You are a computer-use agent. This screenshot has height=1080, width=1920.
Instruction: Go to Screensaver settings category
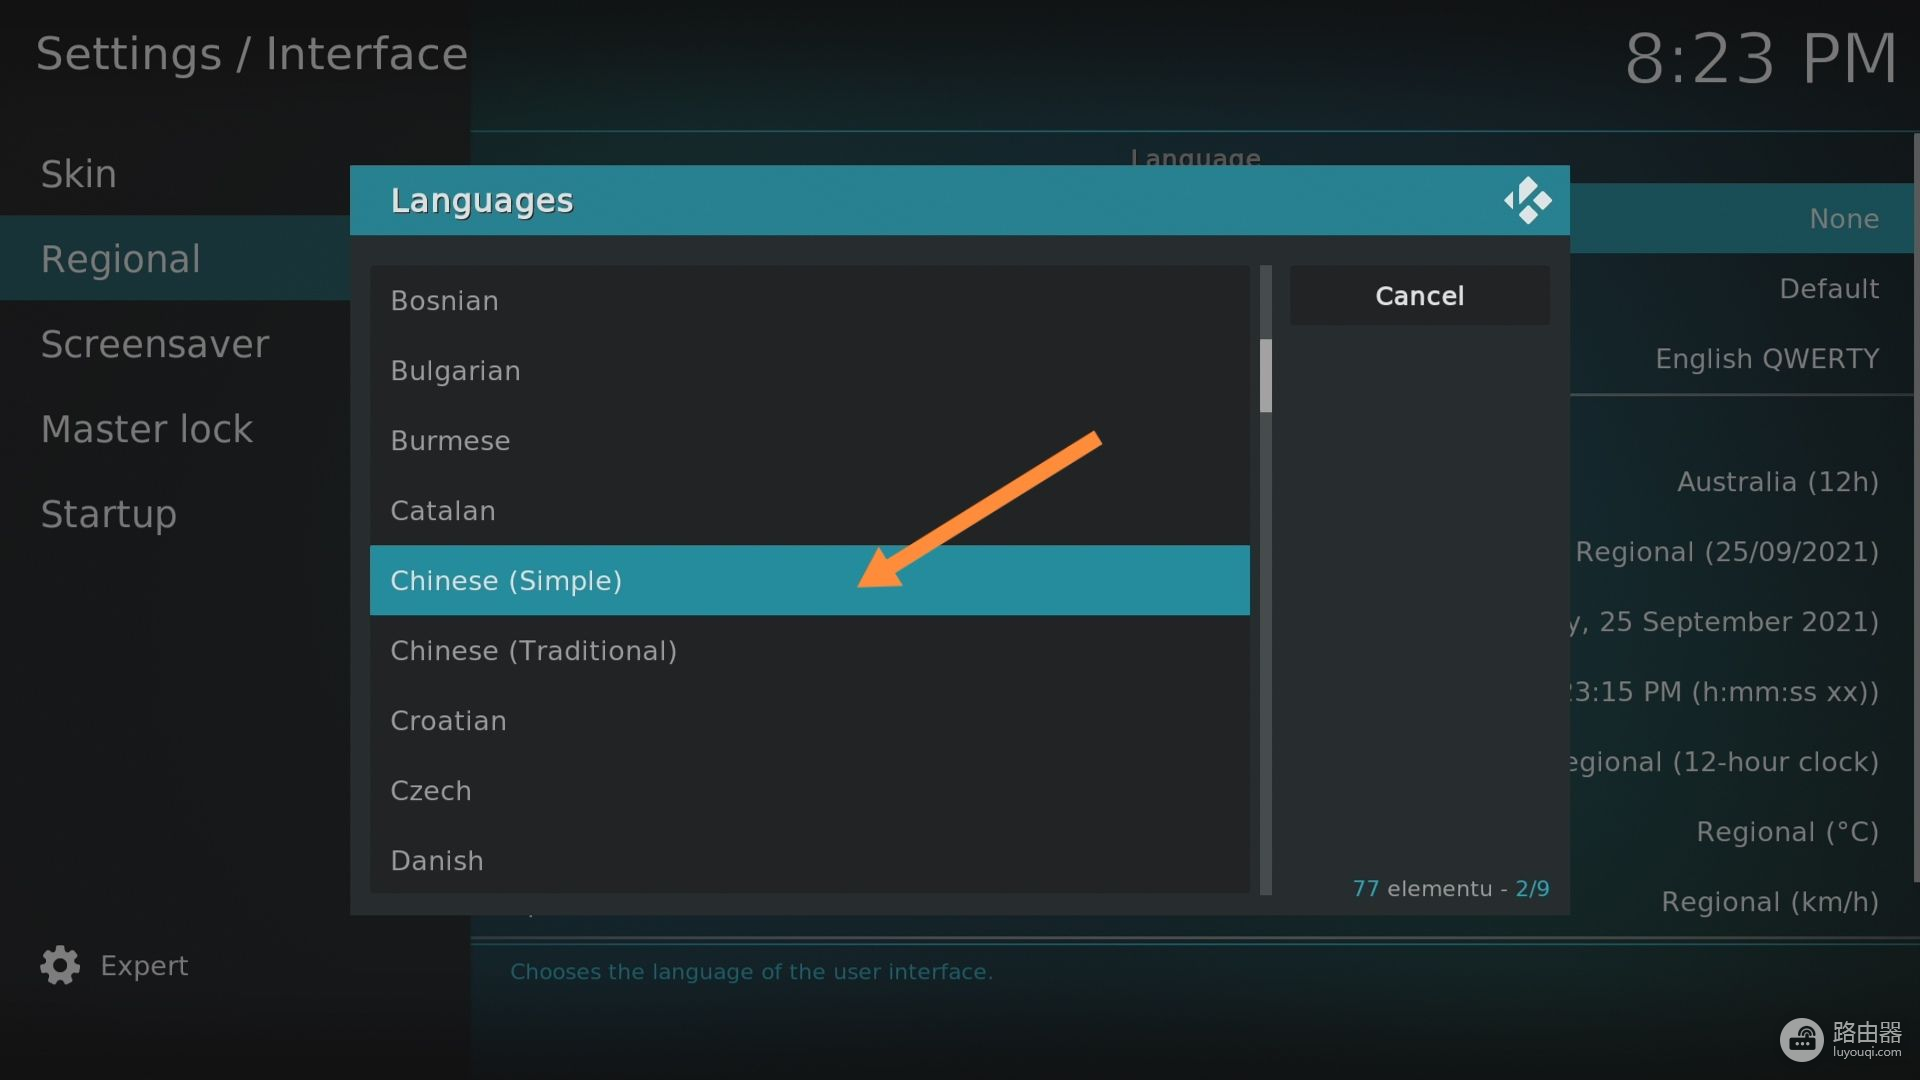click(155, 344)
